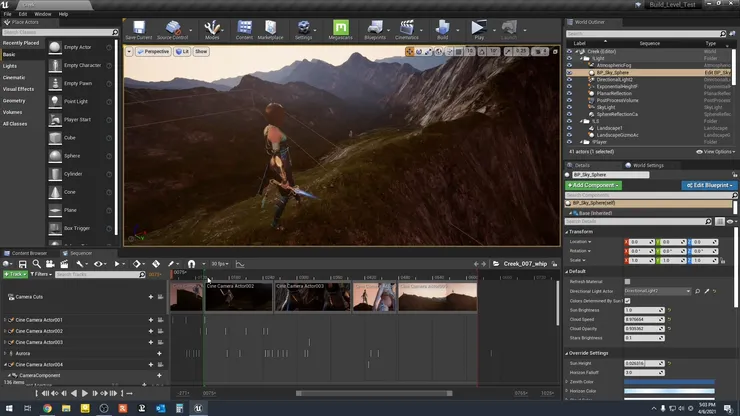Image resolution: width=740 pixels, height=416 pixels.
Task: Uncheck Colors Determined By Sun Position
Action: [x=627, y=300]
